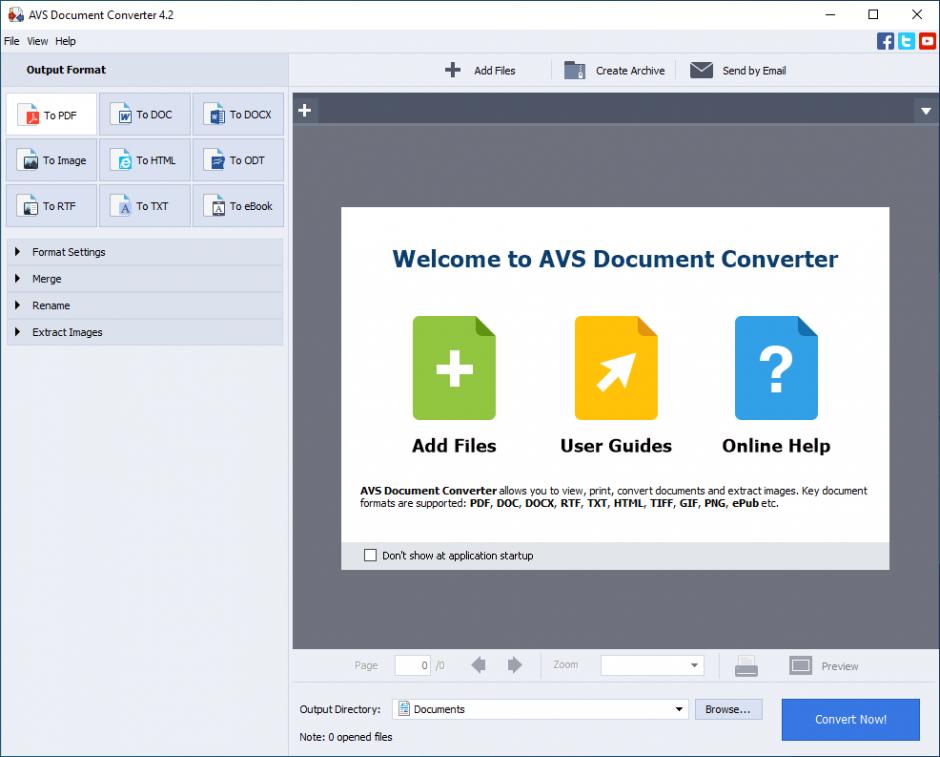Open the document tab list arrow

tap(926, 111)
